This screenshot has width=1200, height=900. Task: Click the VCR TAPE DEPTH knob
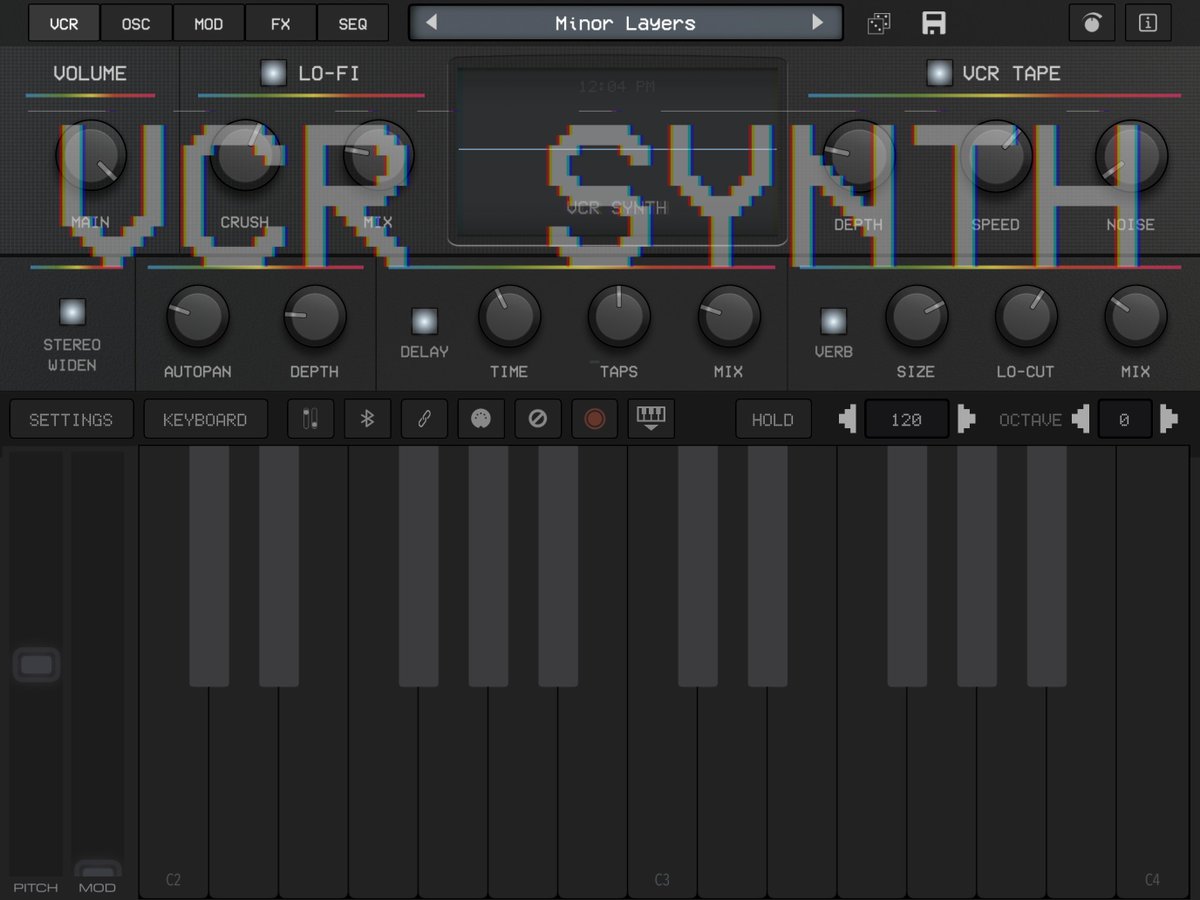tap(858, 156)
